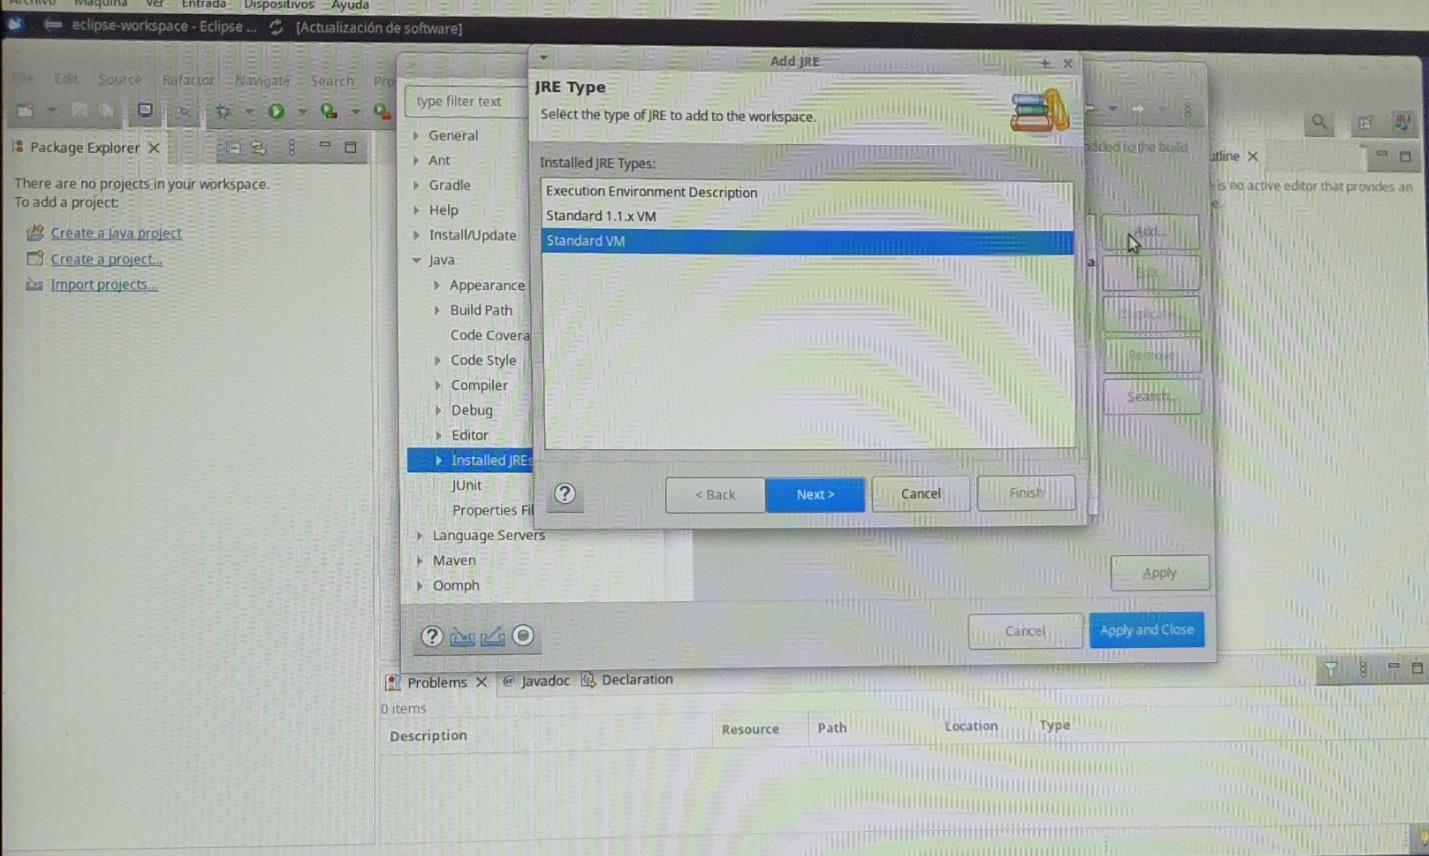Click the filter icon in the Problems view
1429x856 pixels.
1331,668
